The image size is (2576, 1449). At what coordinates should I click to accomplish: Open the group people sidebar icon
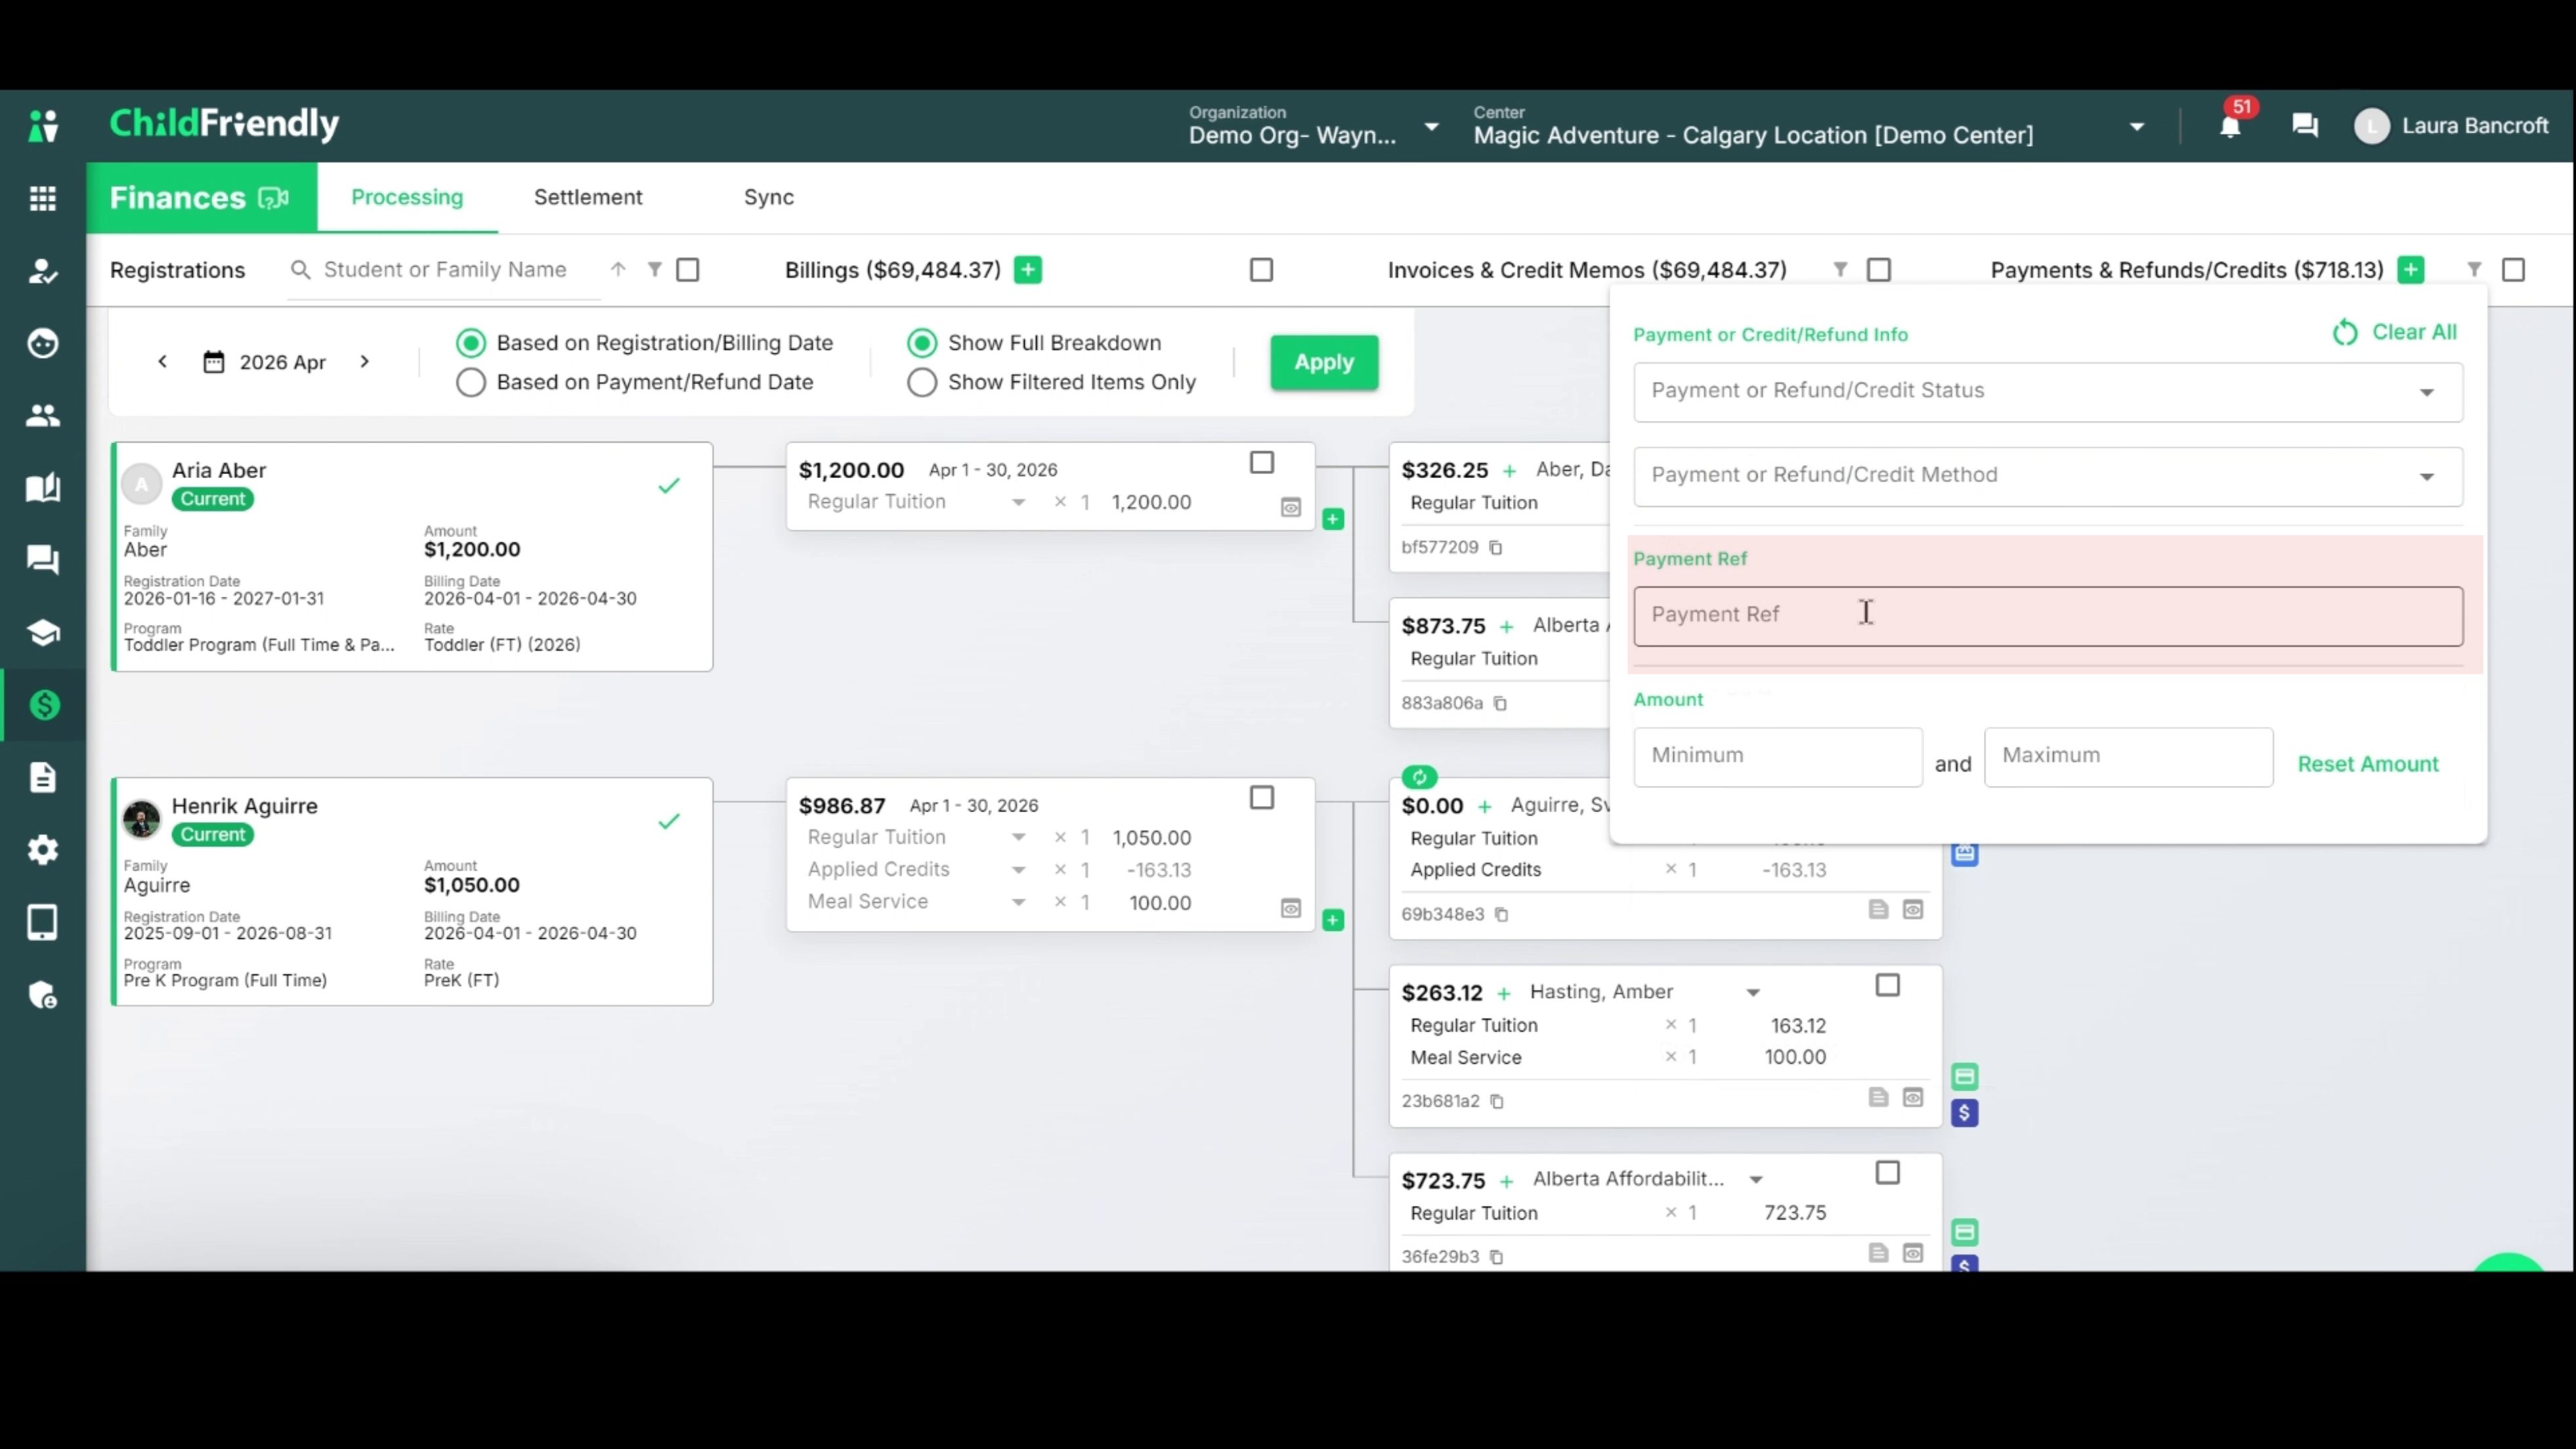tap(43, 416)
